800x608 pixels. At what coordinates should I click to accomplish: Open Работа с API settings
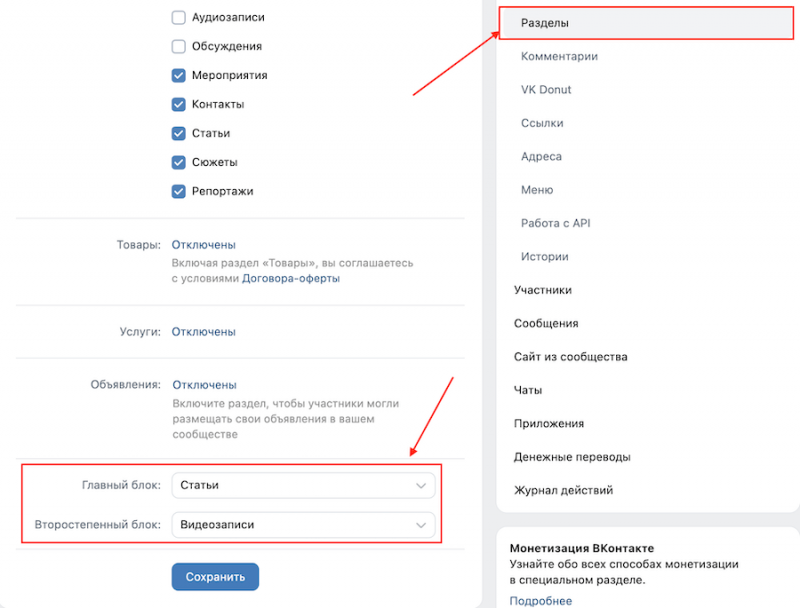tap(555, 223)
